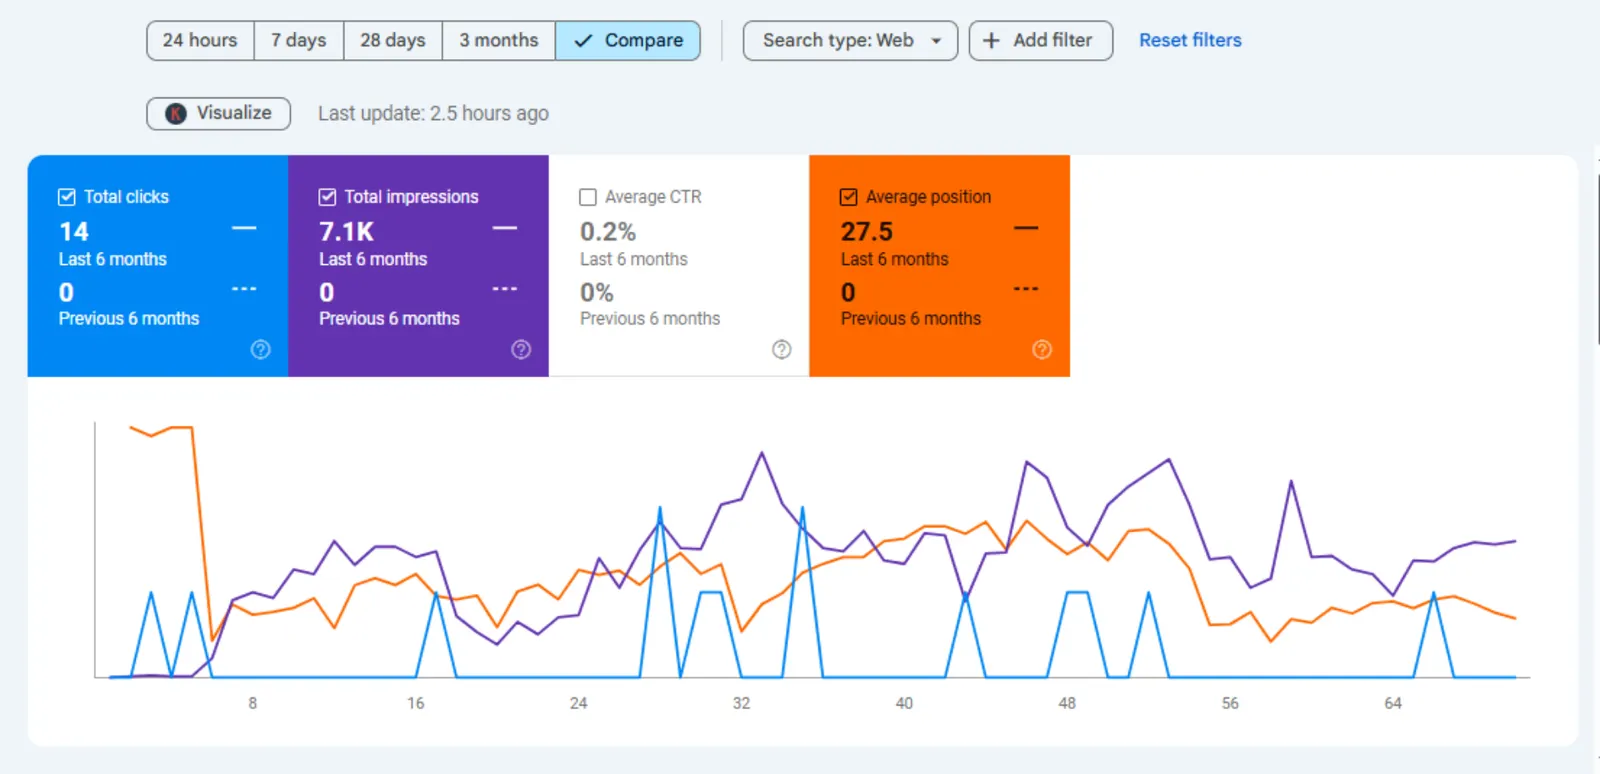Select the 7 days date range

pyautogui.click(x=299, y=41)
